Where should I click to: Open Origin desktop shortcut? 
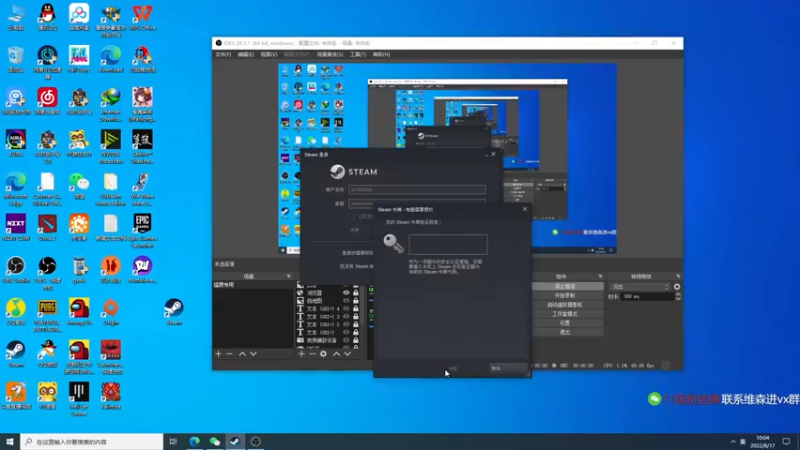click(x=111, y=312)
